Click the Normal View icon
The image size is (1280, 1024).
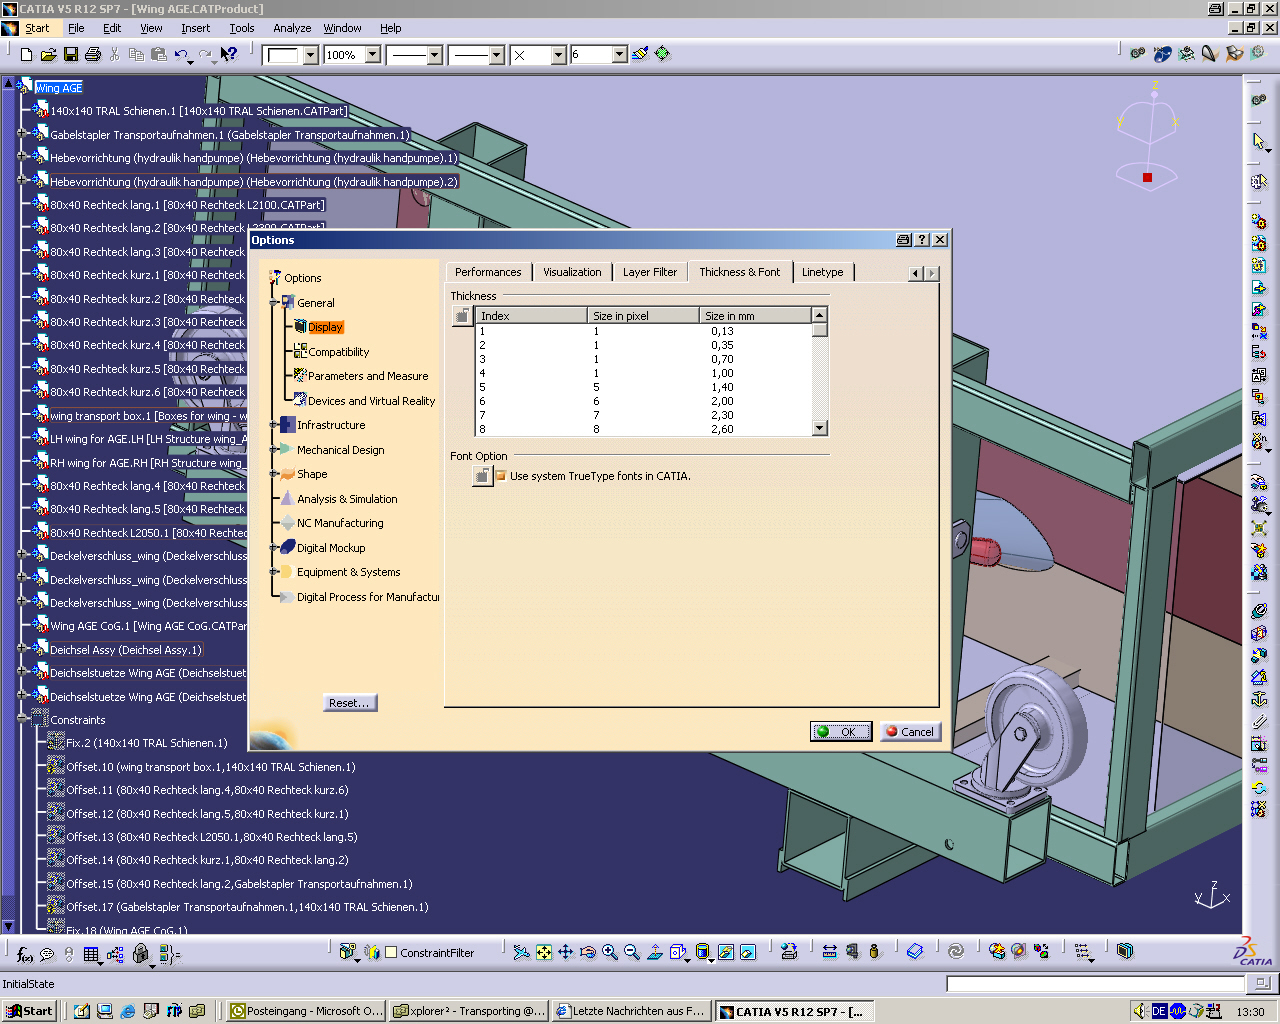pyautogui.click(x=654, y=952)
